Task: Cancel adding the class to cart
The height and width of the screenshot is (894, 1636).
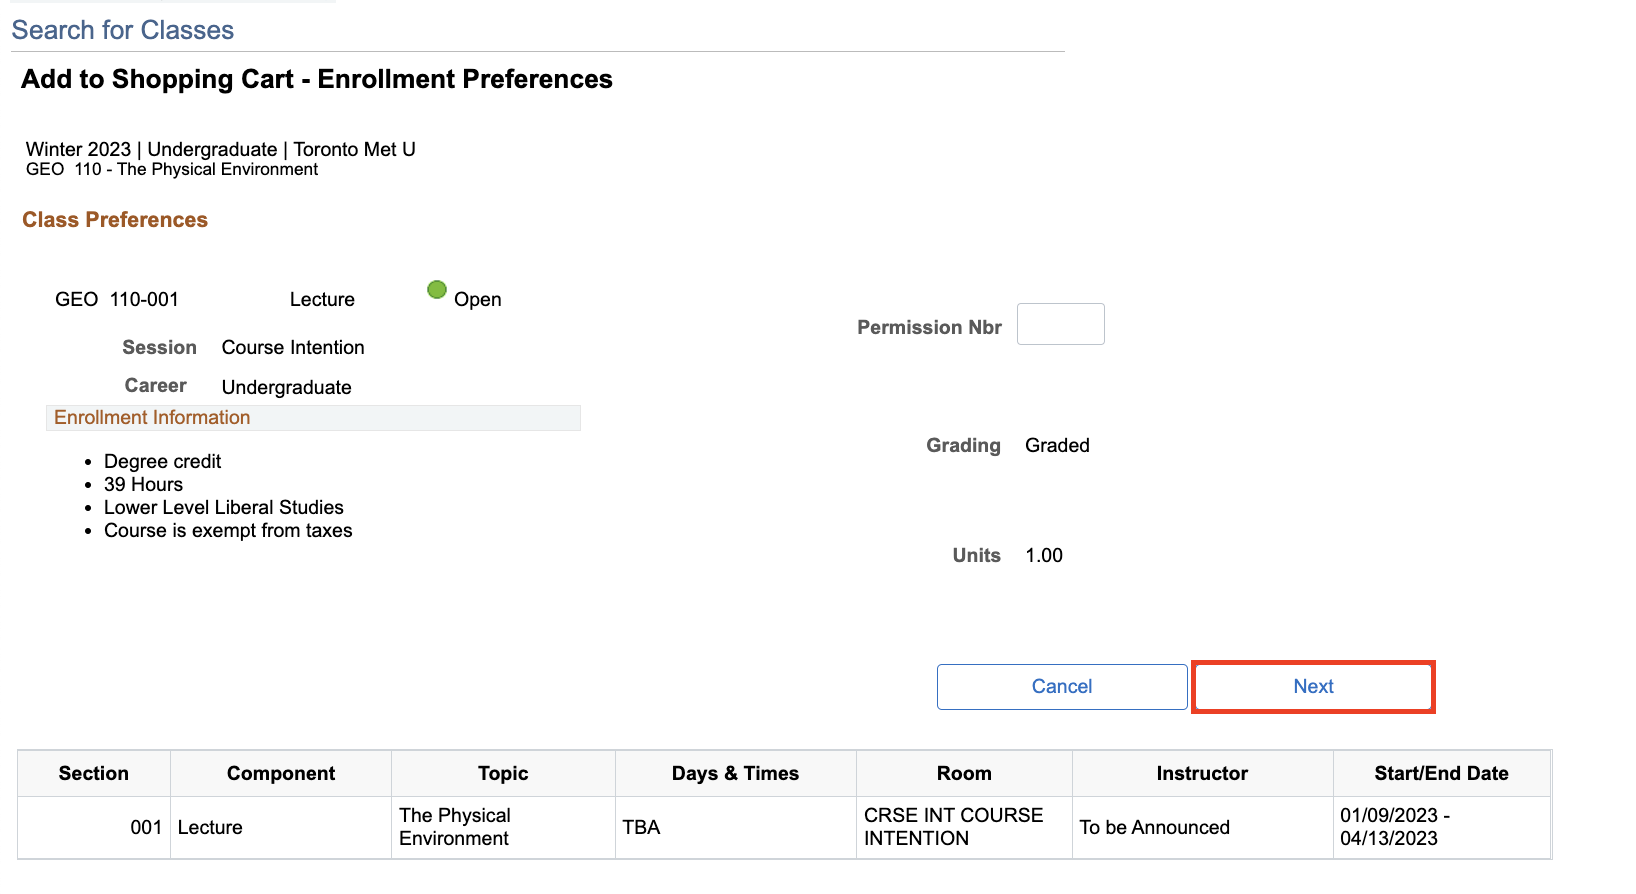Action: click(x=1061, y=687)
